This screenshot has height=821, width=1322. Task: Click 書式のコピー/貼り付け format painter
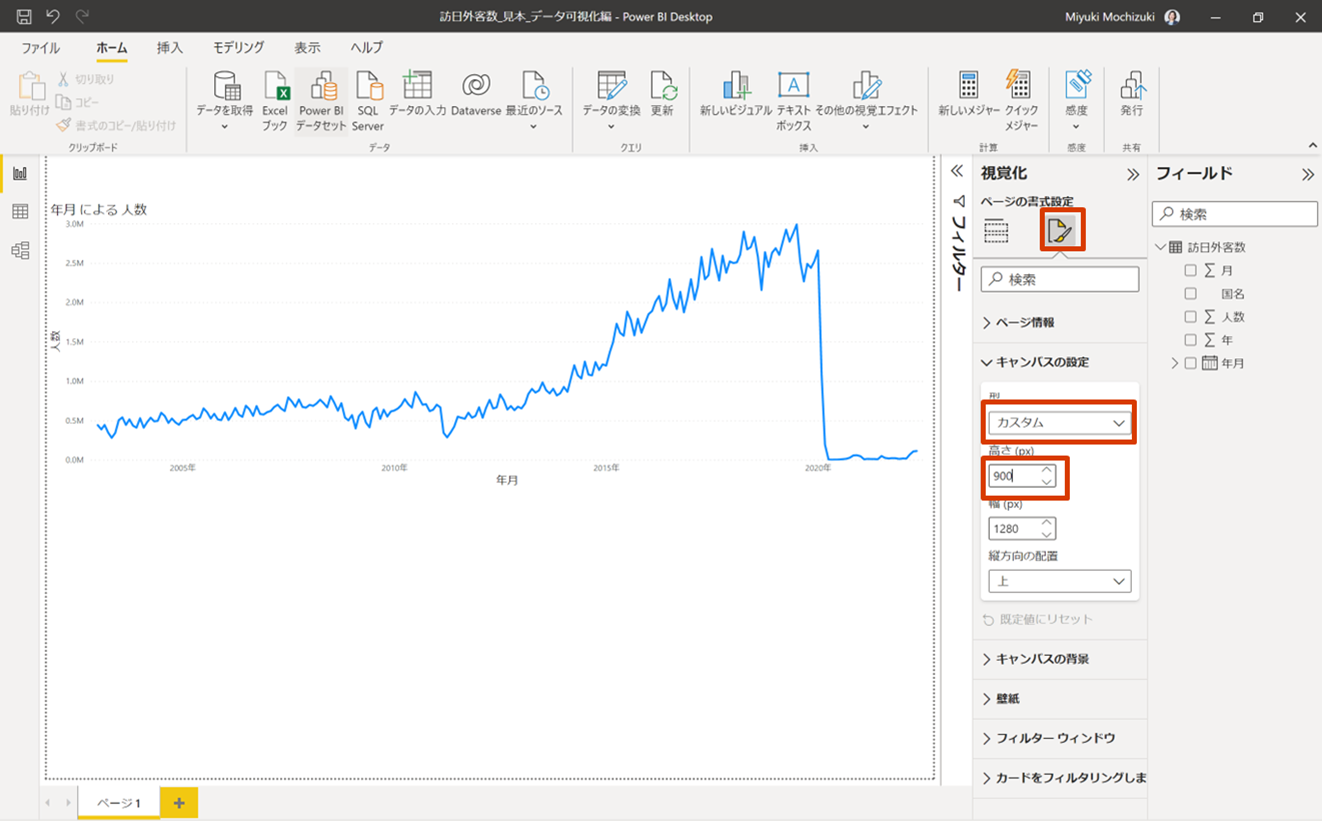116,125
